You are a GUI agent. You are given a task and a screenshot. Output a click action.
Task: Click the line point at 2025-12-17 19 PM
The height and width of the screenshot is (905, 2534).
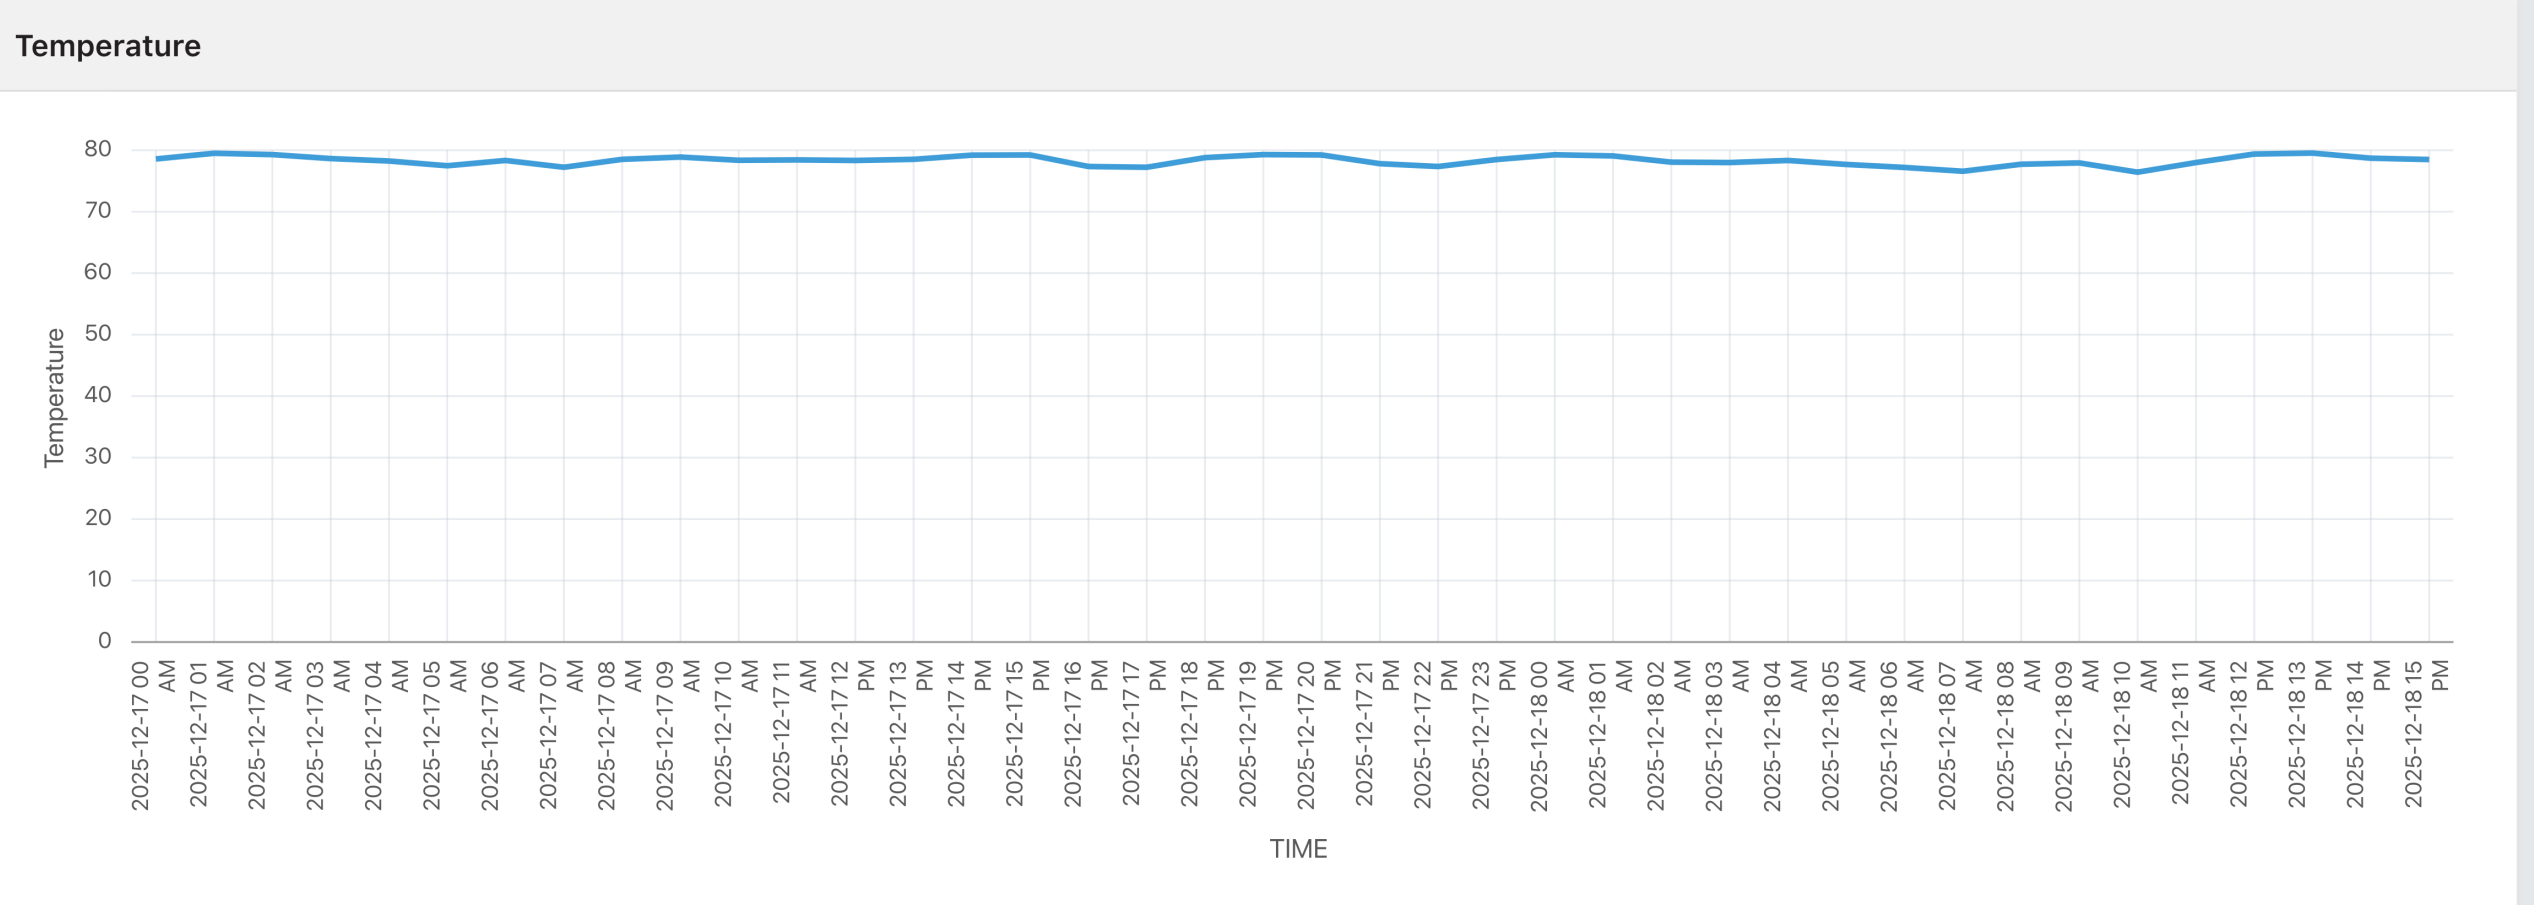tap(1263, 155)
